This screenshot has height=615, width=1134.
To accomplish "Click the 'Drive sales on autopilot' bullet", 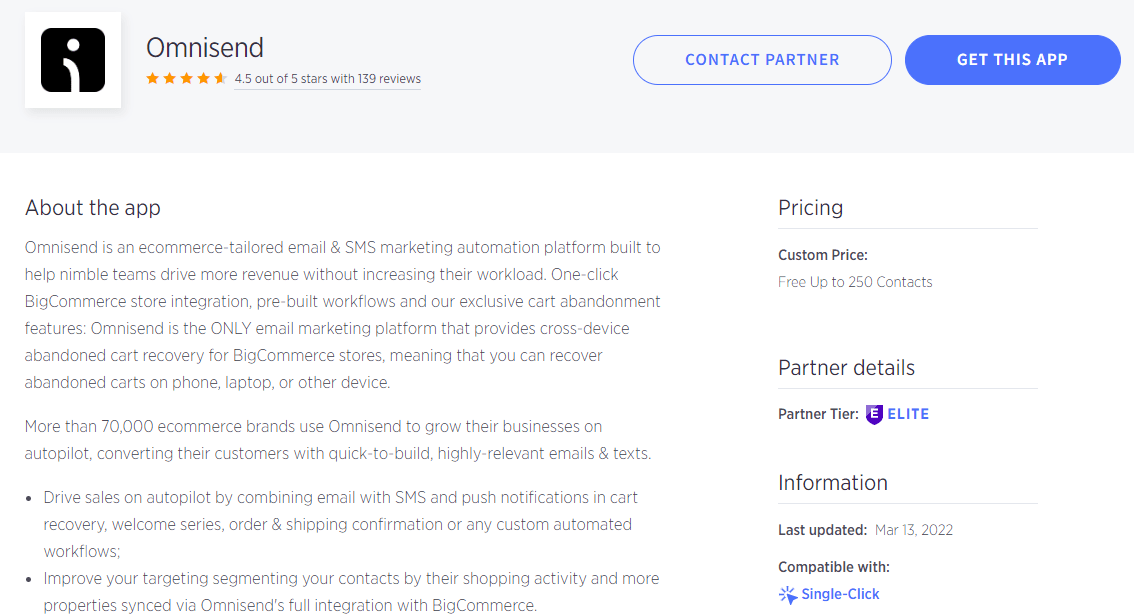I will click(341, 525).
